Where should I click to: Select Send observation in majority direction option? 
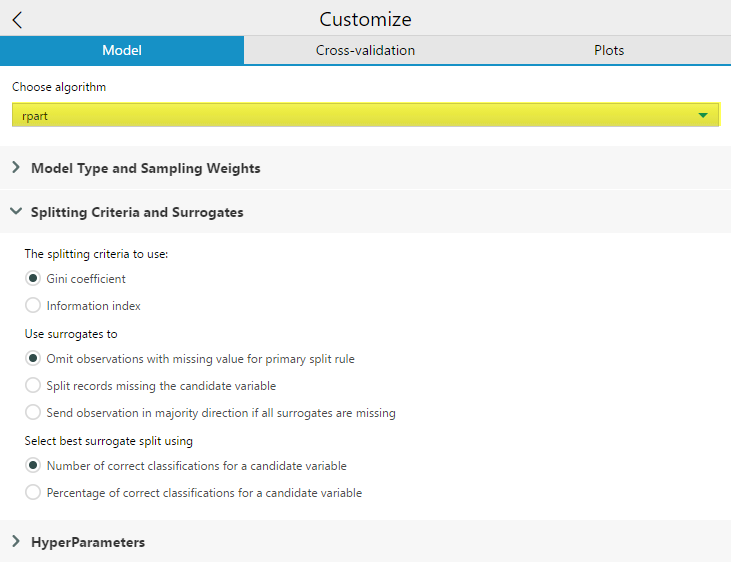click(34, 413)
